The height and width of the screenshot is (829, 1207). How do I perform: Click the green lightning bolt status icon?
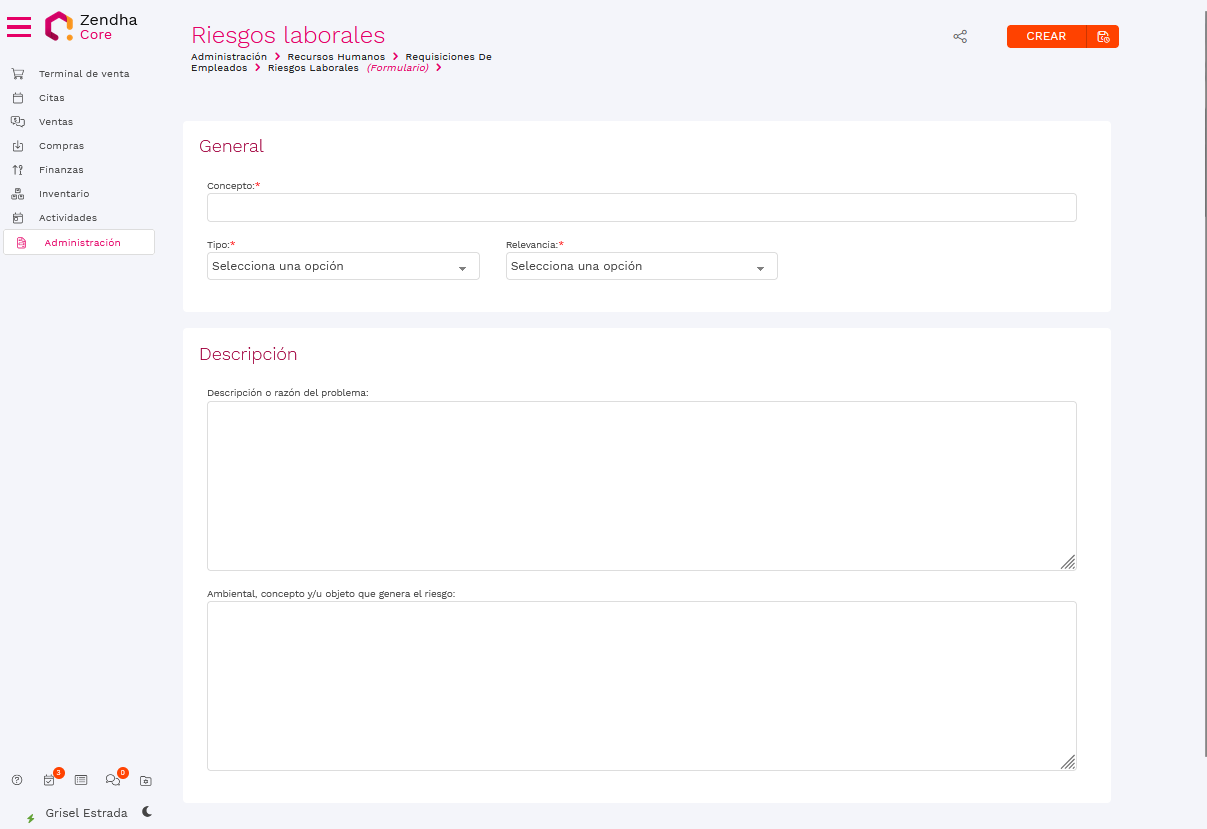[x=30, y=817]
